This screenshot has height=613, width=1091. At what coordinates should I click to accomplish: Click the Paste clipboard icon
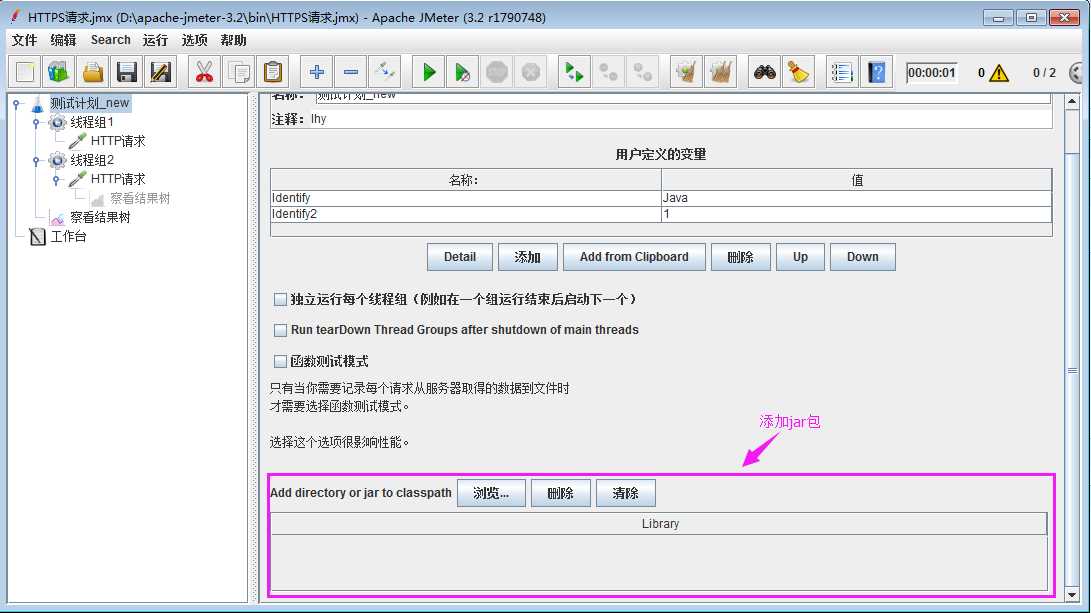pyautogui.click(x=273, y=72)
